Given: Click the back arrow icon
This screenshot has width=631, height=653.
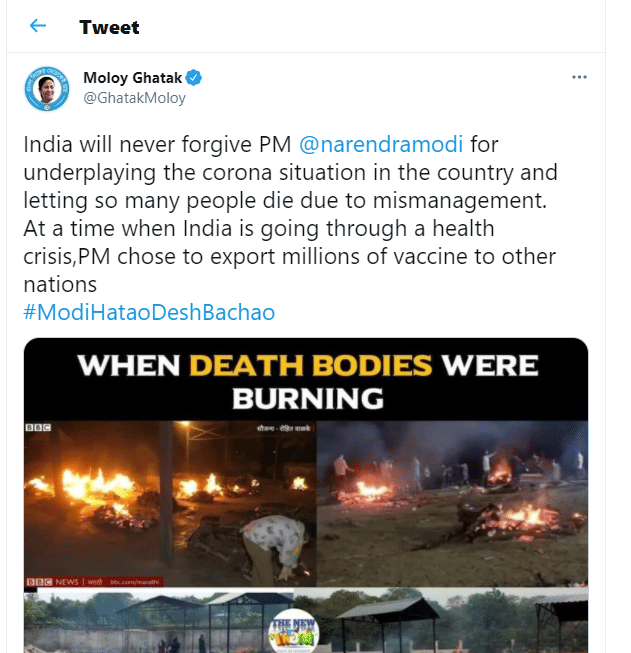Looking at the screenshot, I should [x=38, y=26].
